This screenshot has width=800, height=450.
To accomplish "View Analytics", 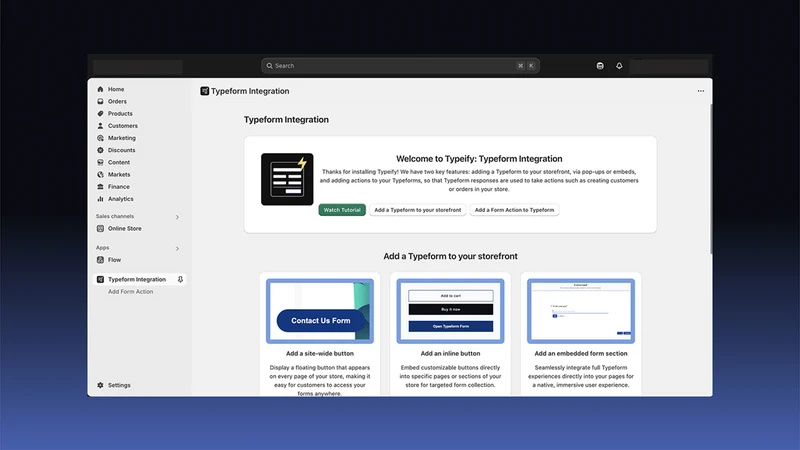I will pos(120,199).
